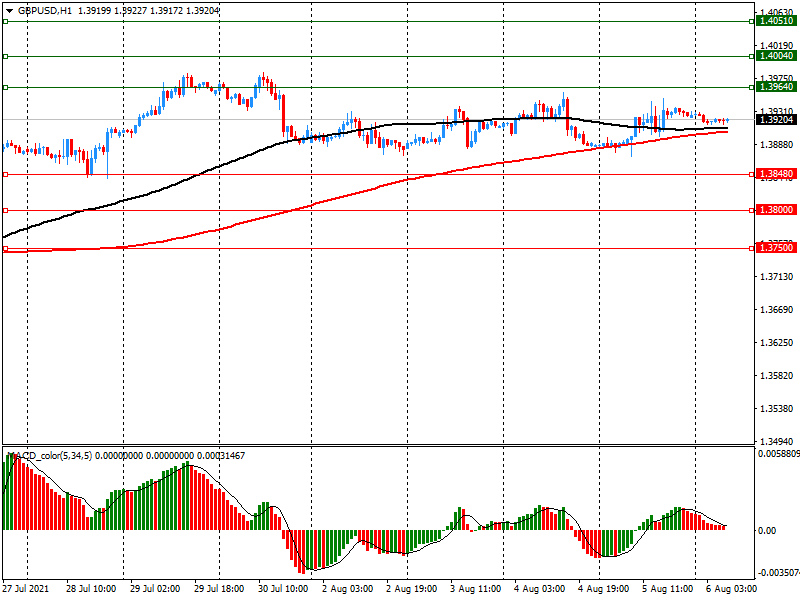Click the 1.36250 price scale value

pos(777,342)
